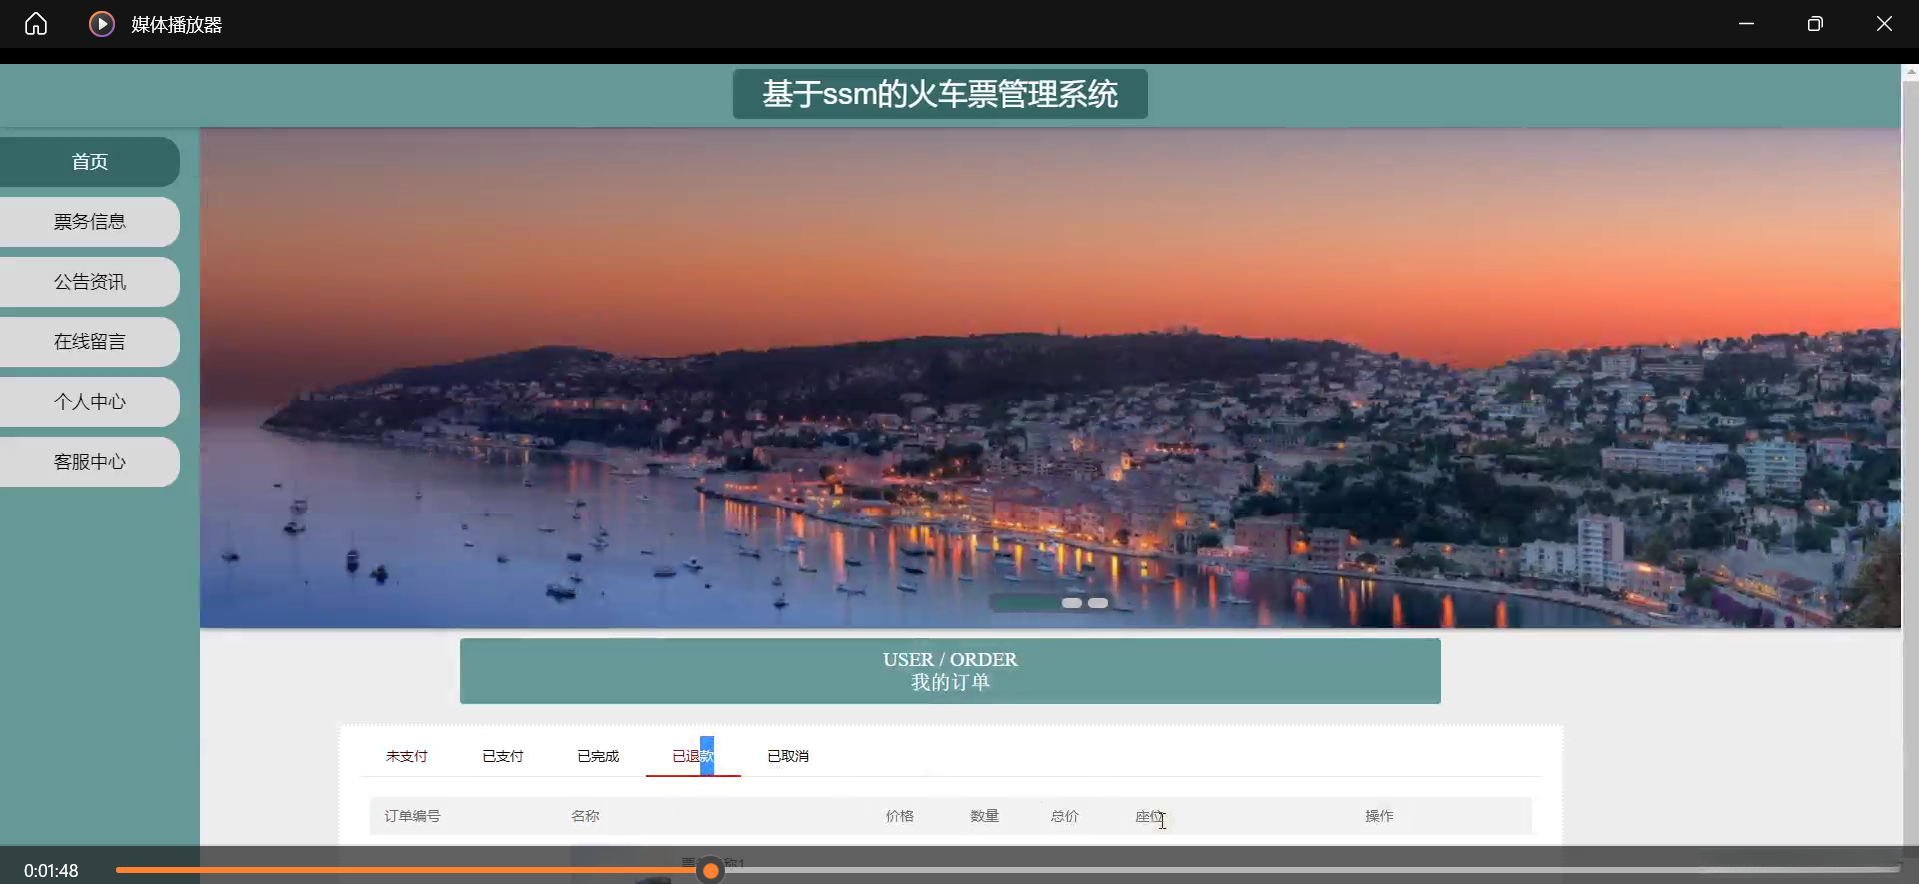
Task: Click the 媒体播放器 title text
Action: point(177,24)
